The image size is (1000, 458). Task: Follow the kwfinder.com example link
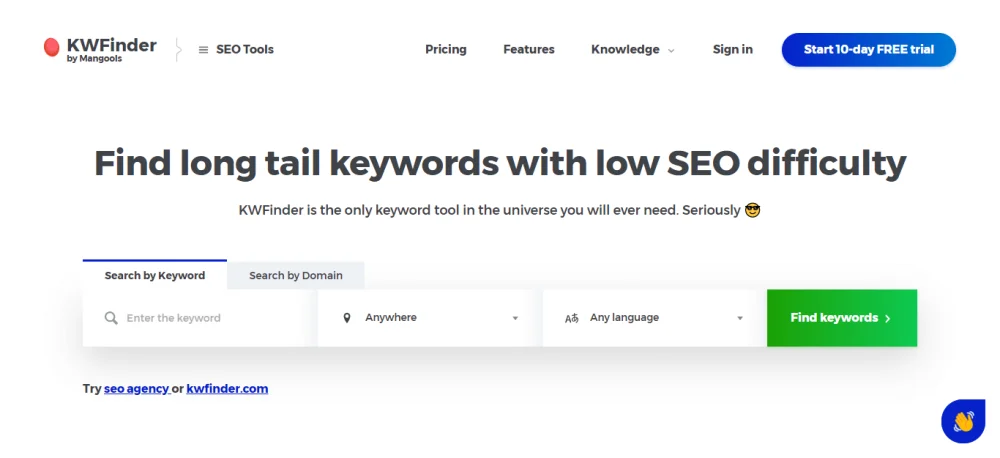(227, 388)
